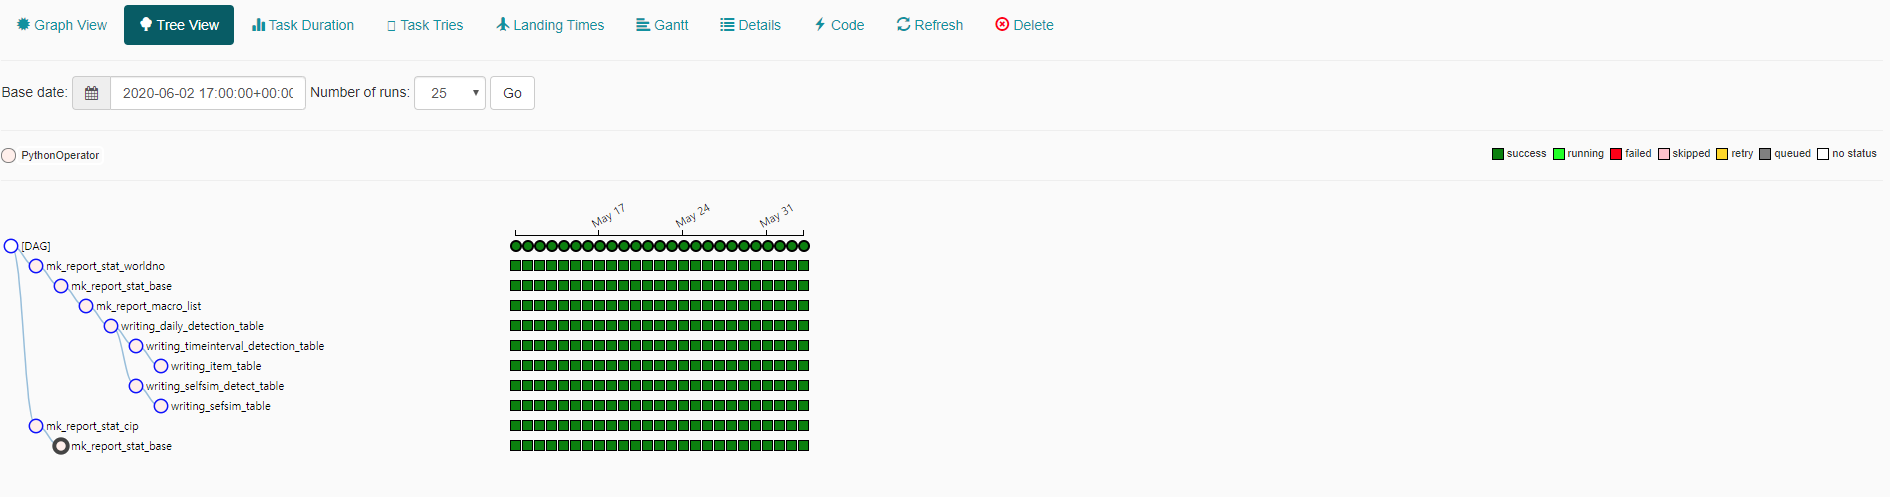Open the Gantt chart tab
The height and width of the screenshot is (497, 1890).
click(662, 25)
